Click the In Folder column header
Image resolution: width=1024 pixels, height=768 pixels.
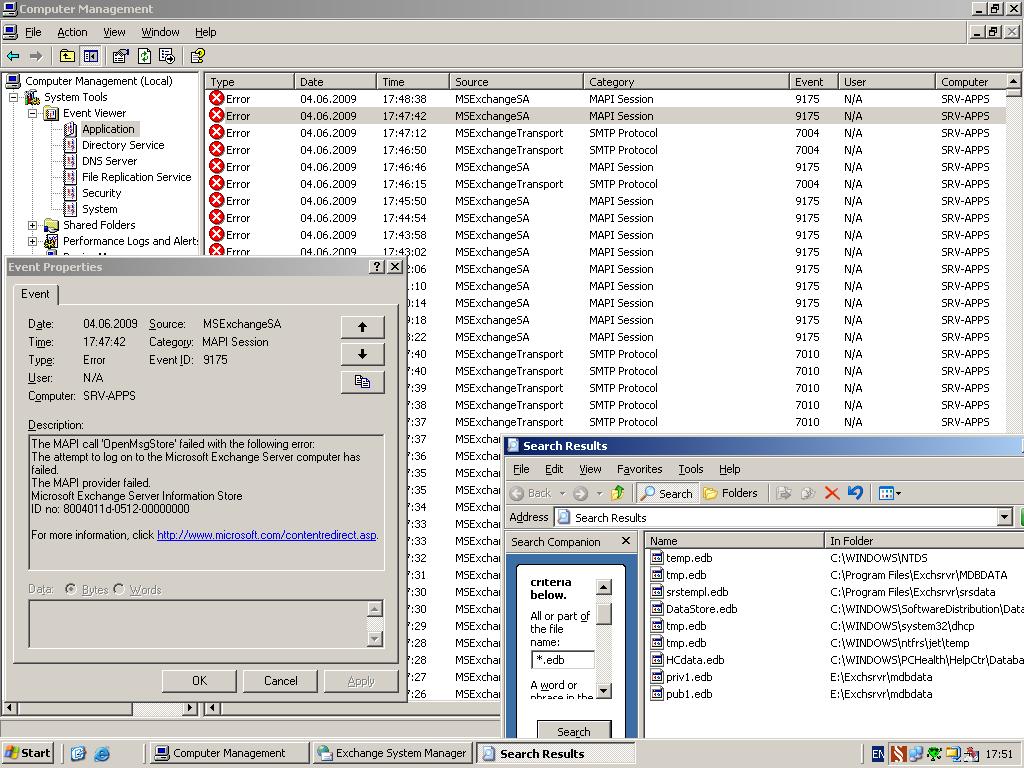(923, 541)
